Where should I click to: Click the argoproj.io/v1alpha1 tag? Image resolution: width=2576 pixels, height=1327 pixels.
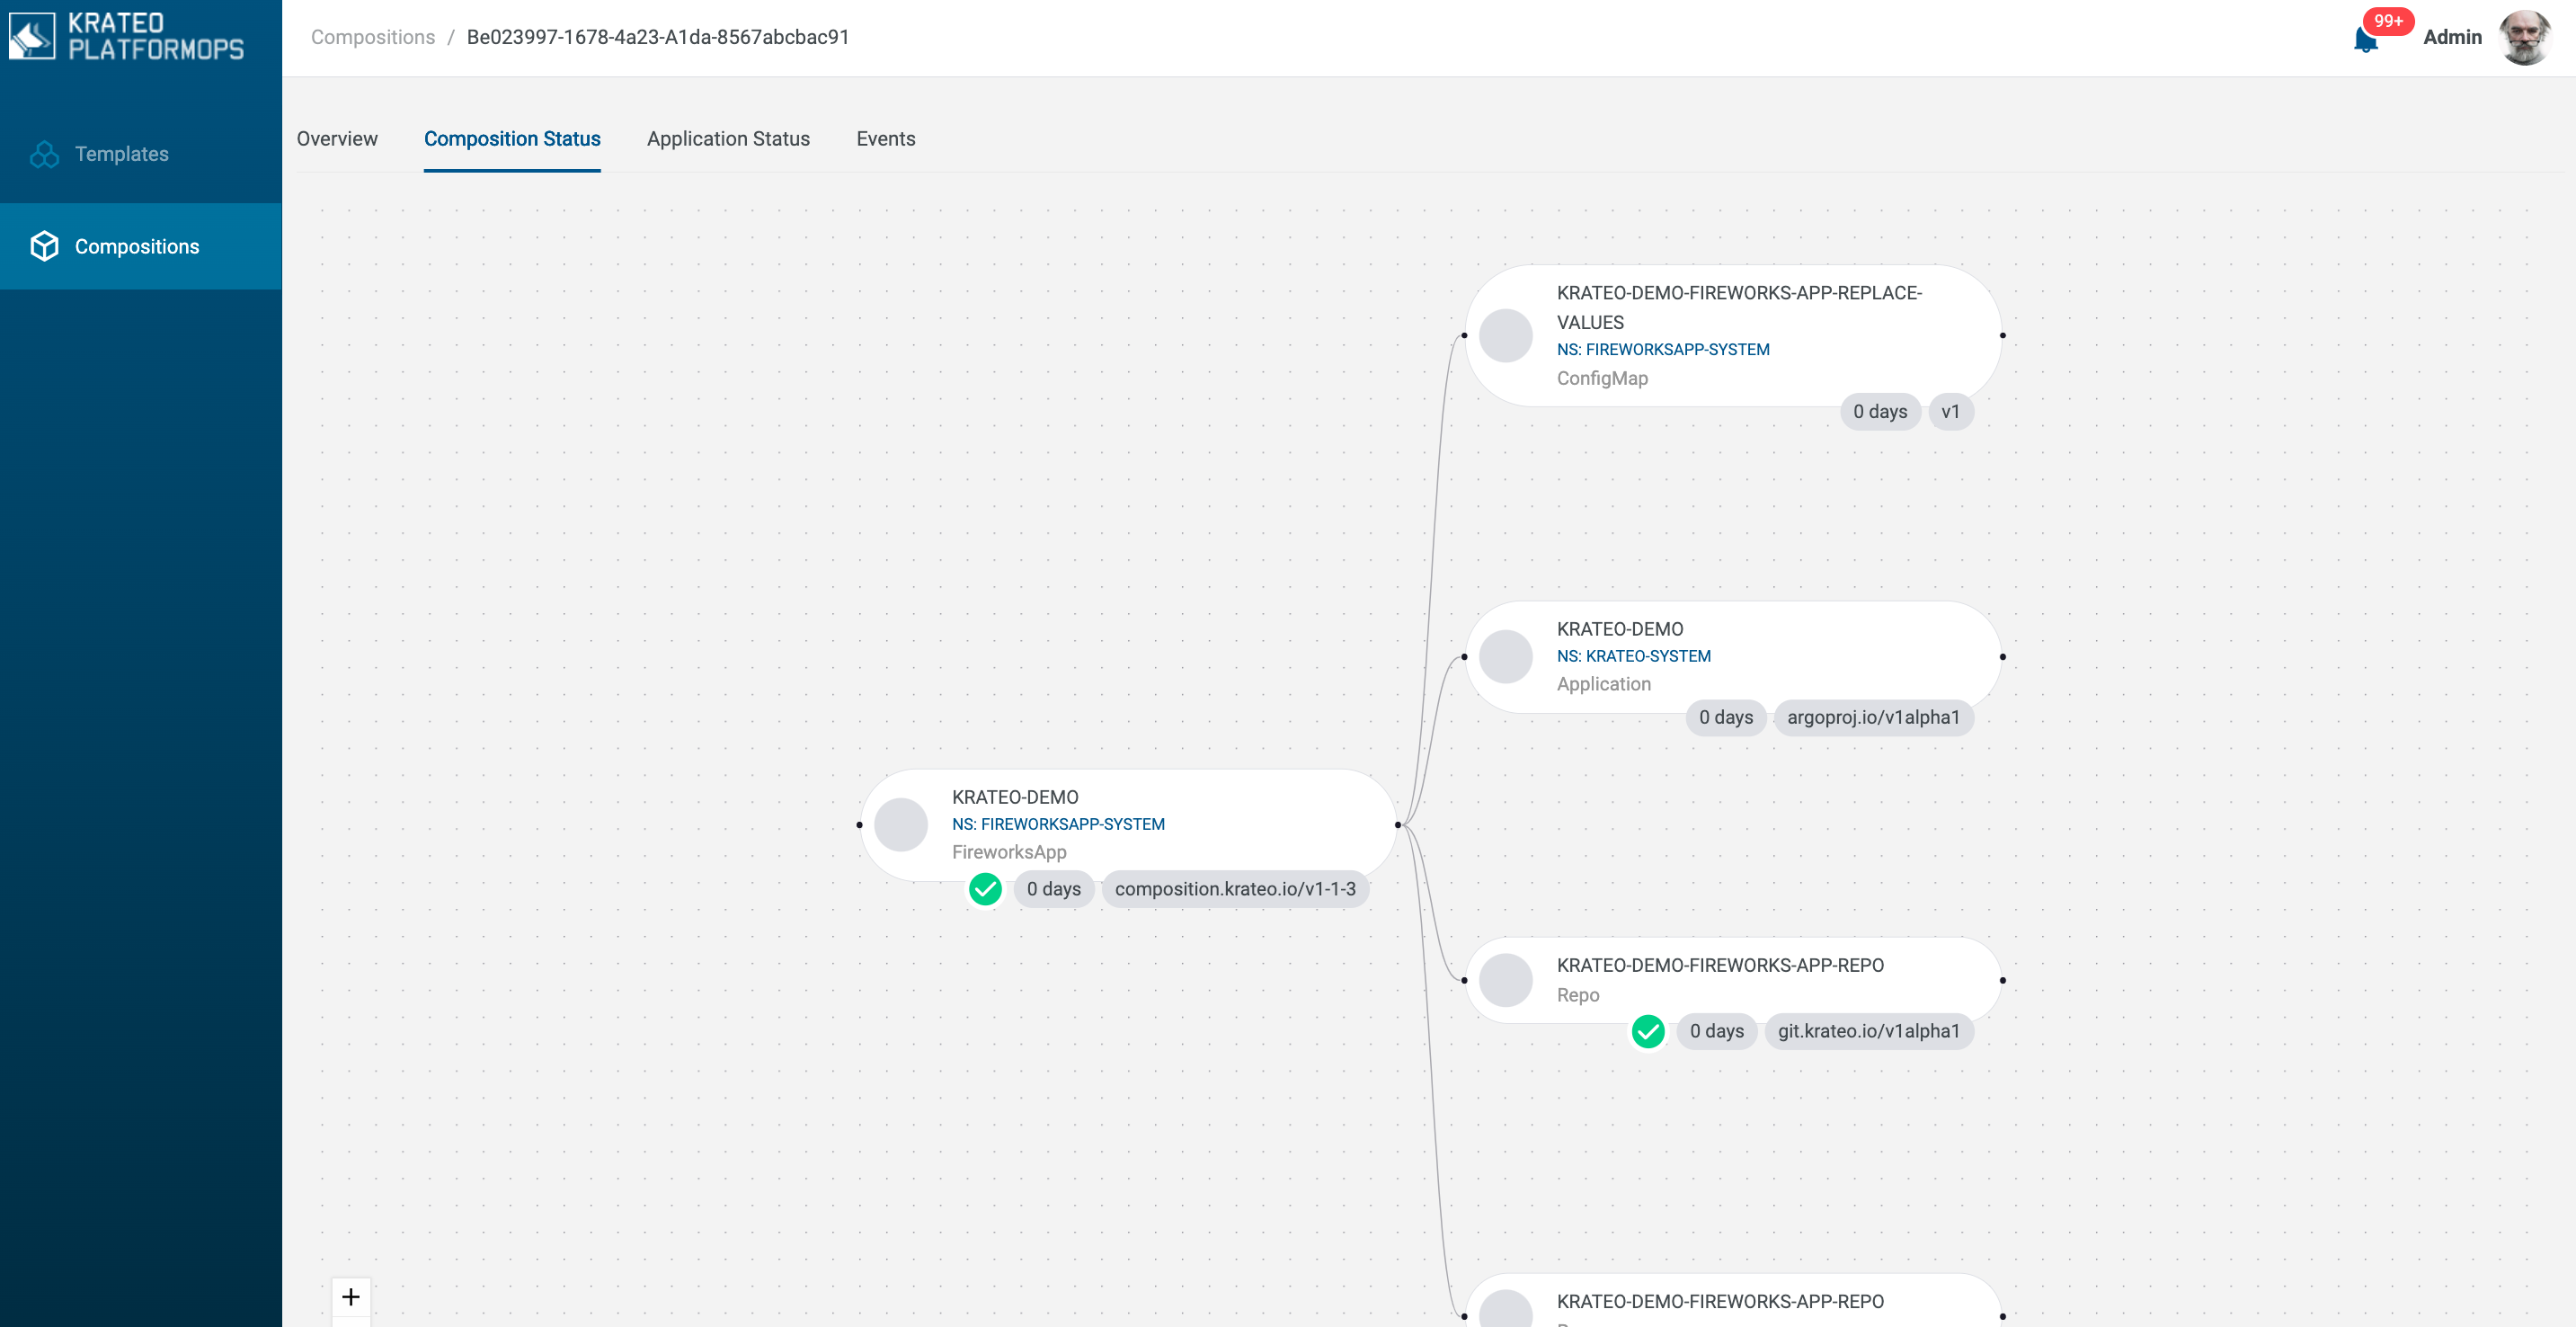[x=1873, y=718]
